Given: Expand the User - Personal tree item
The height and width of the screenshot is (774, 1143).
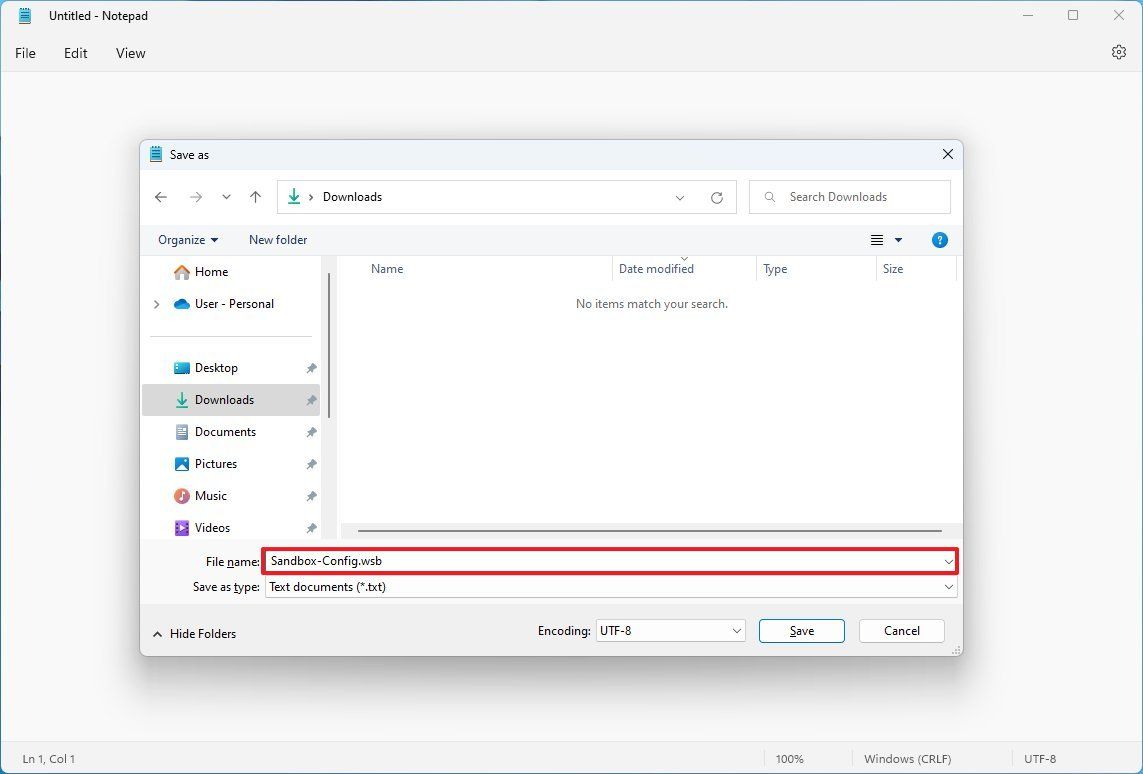Looking at the screenshot, I should click(x=156, y=304).
